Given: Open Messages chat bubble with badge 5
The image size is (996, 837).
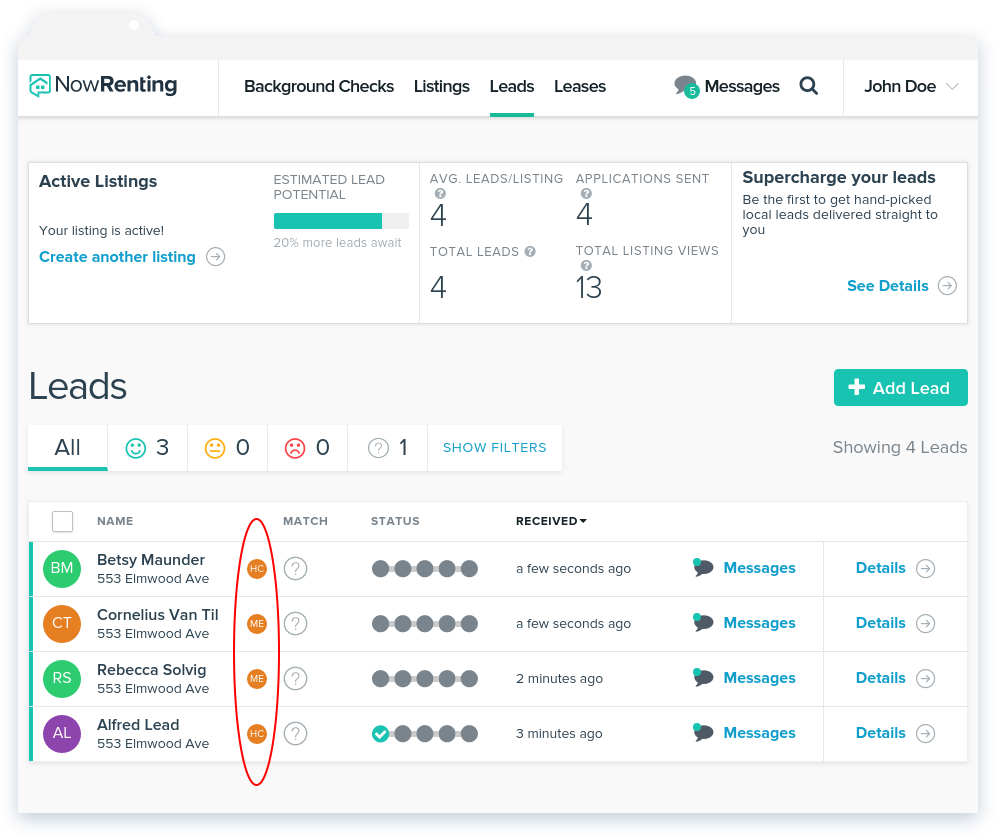Looking at the screenshot, I should tap(685, 86).
